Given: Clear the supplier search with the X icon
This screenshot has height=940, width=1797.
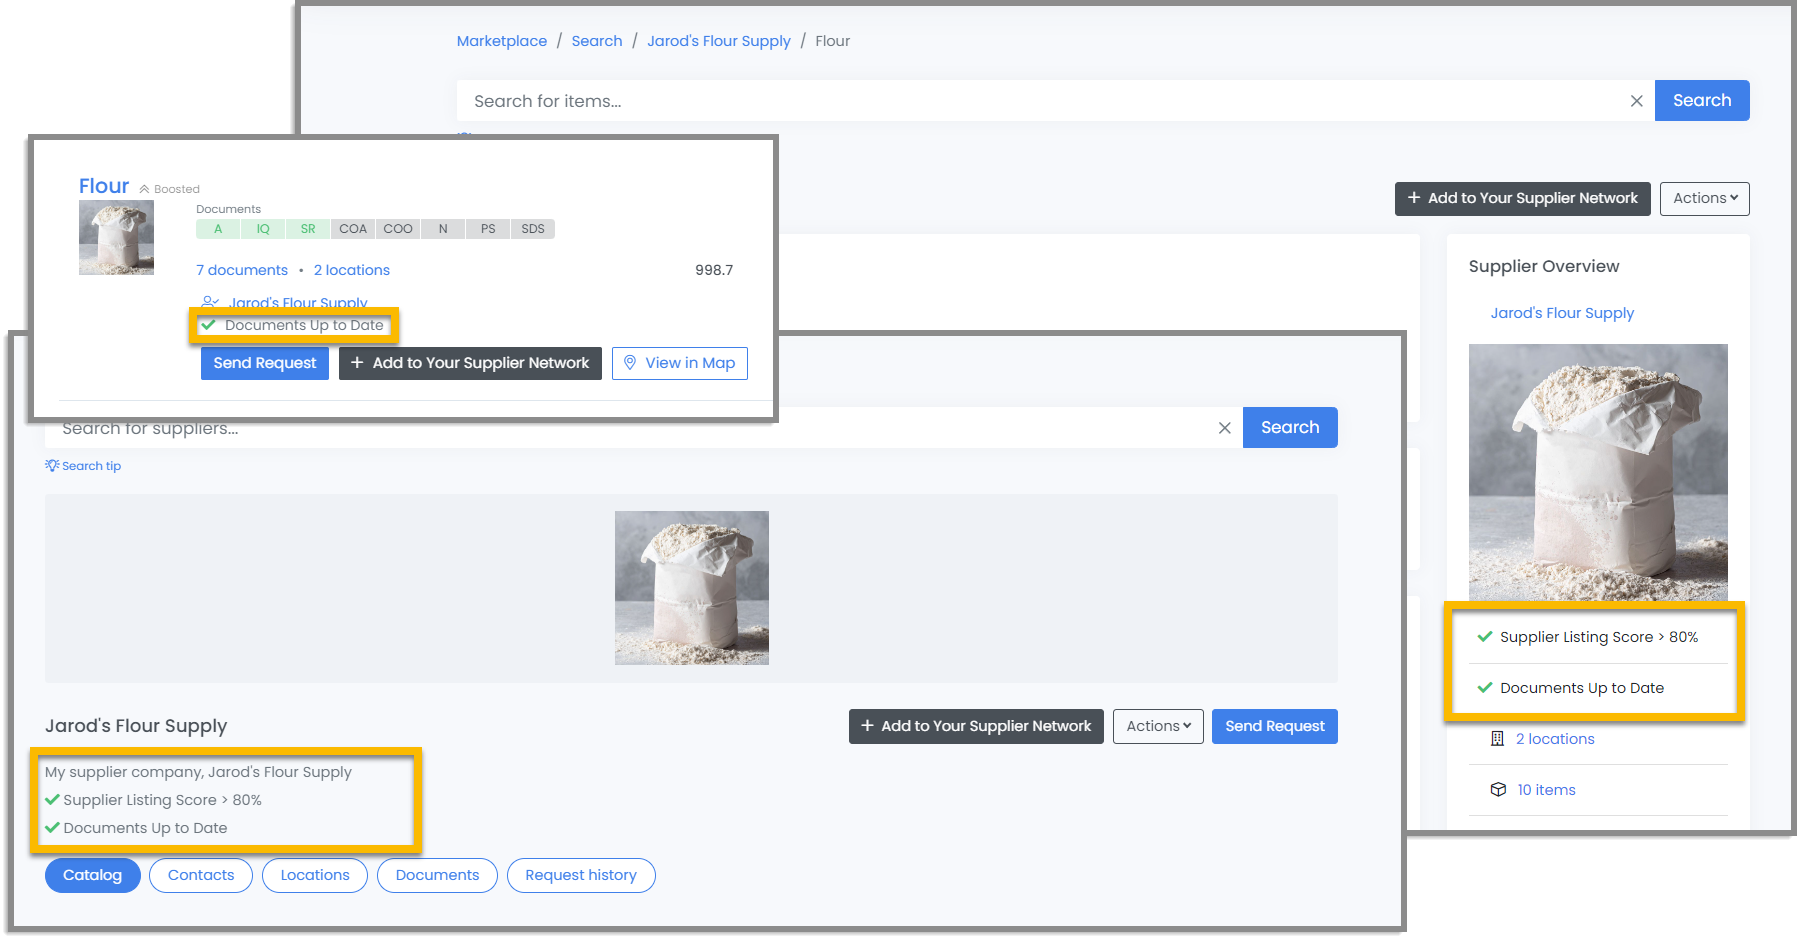Looking at the screenshot, I should [1224, 428].
